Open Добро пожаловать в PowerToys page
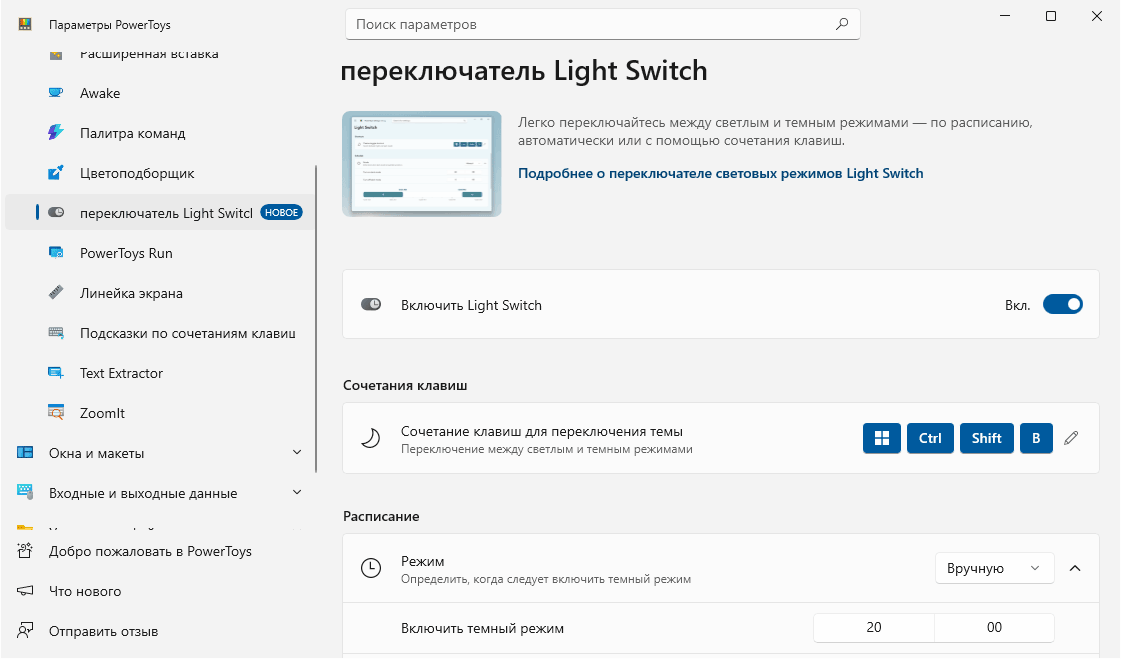Image resolution: width=1121 pixels, height=659 pixels. click(150, 551)
